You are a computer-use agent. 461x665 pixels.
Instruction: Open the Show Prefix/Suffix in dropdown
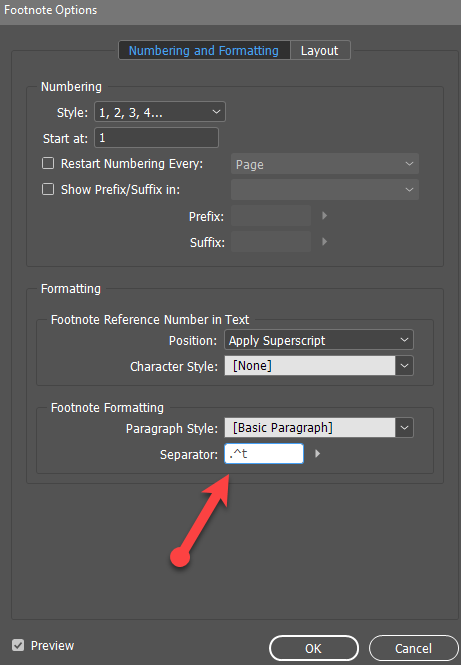(x=325, y=190)
